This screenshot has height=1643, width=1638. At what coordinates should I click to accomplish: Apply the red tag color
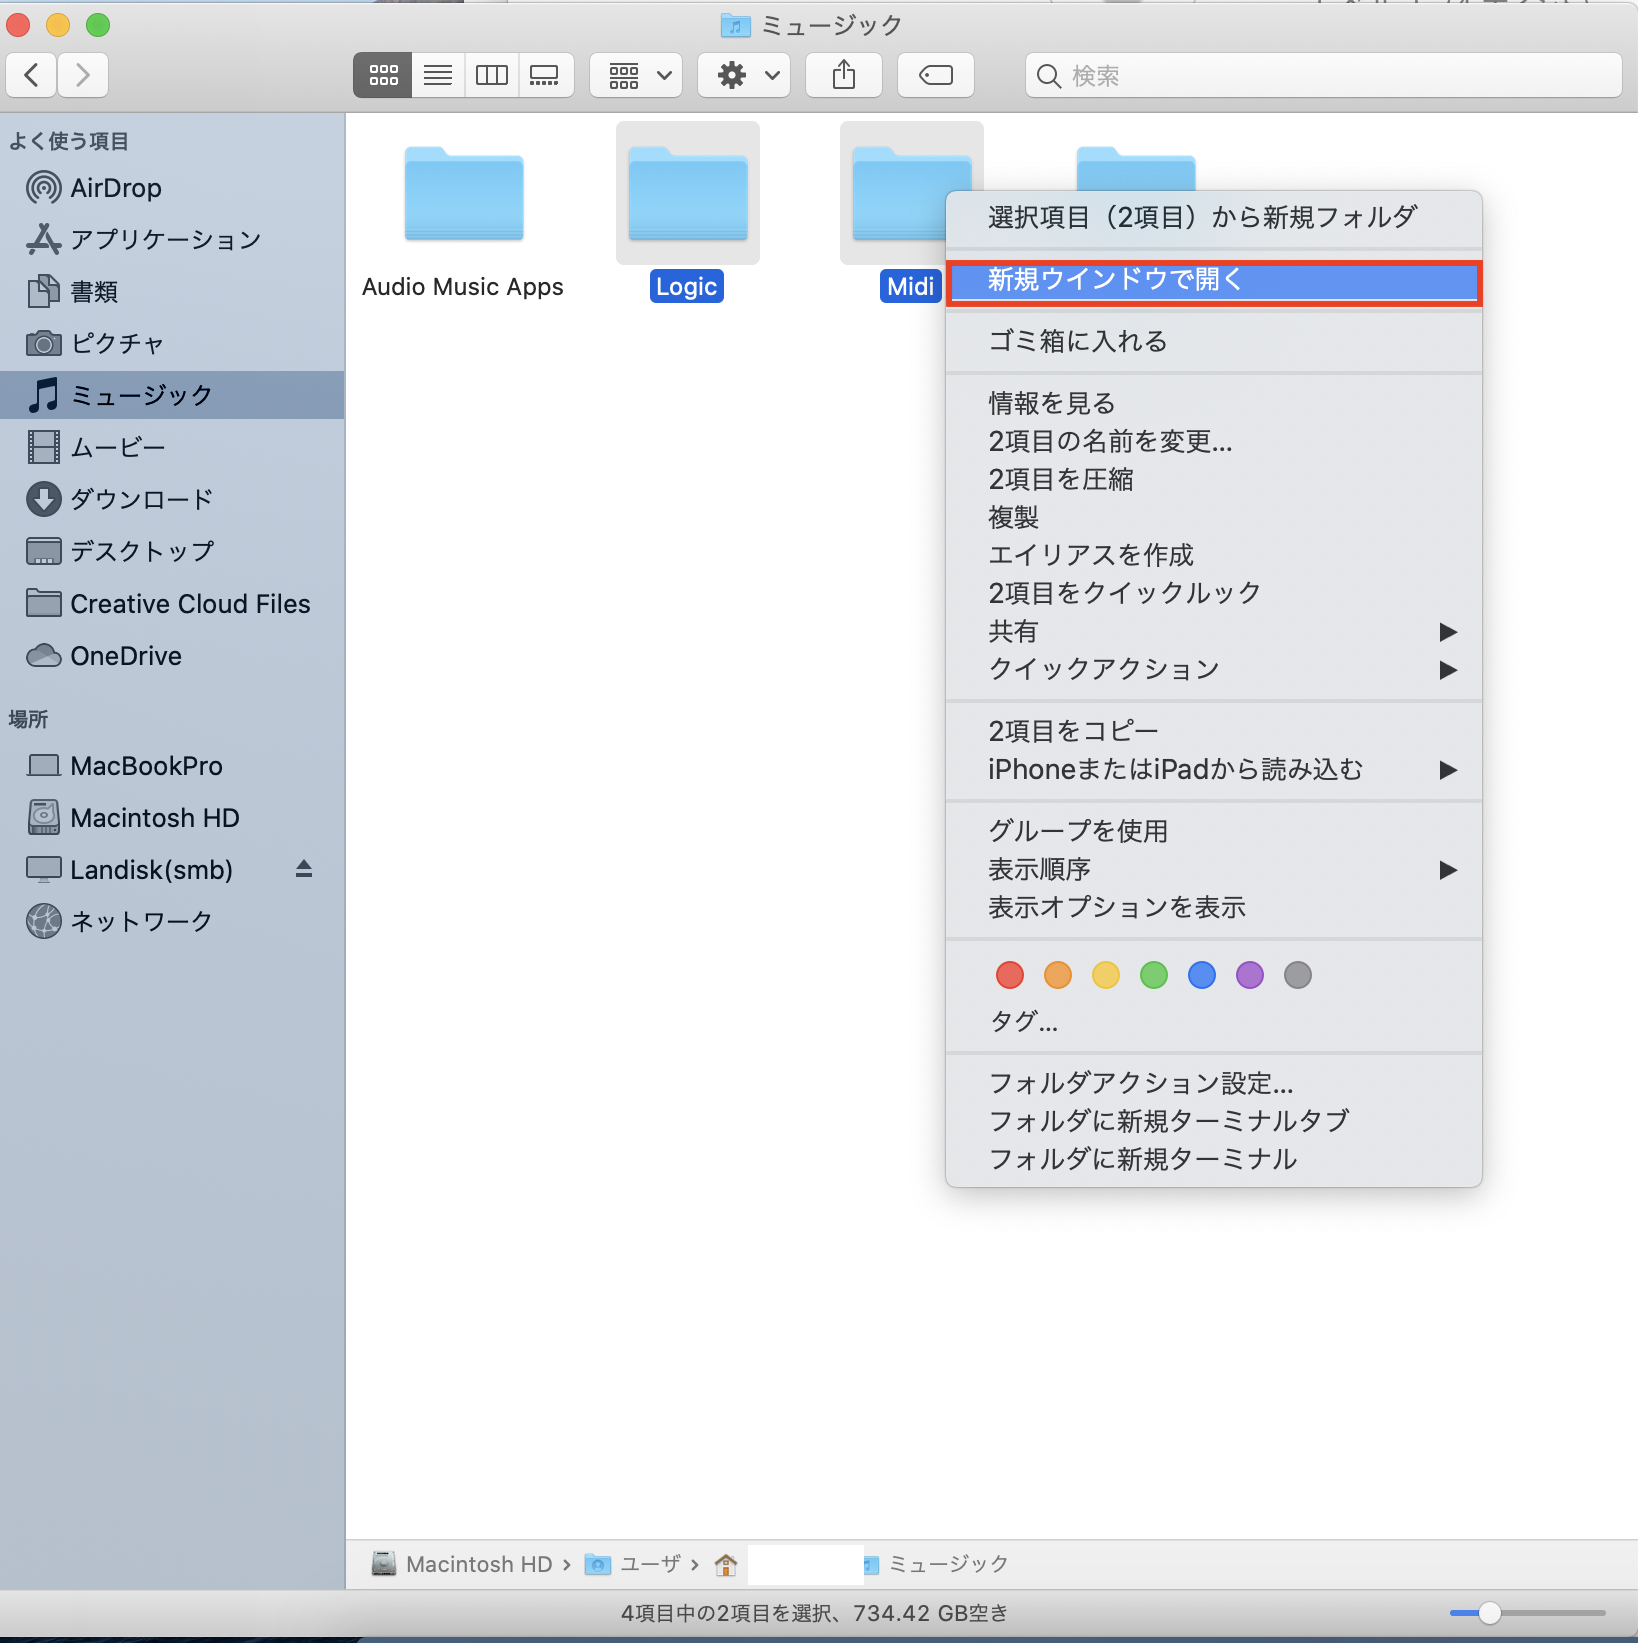[1010, 975]
